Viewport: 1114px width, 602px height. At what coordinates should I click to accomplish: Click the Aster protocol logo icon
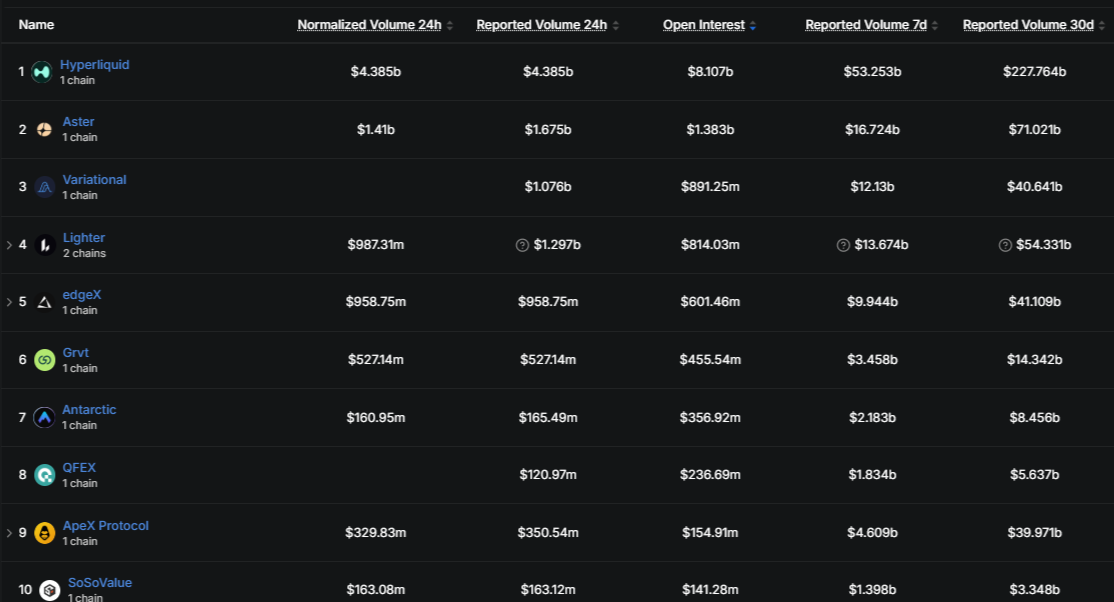point(44,129)
